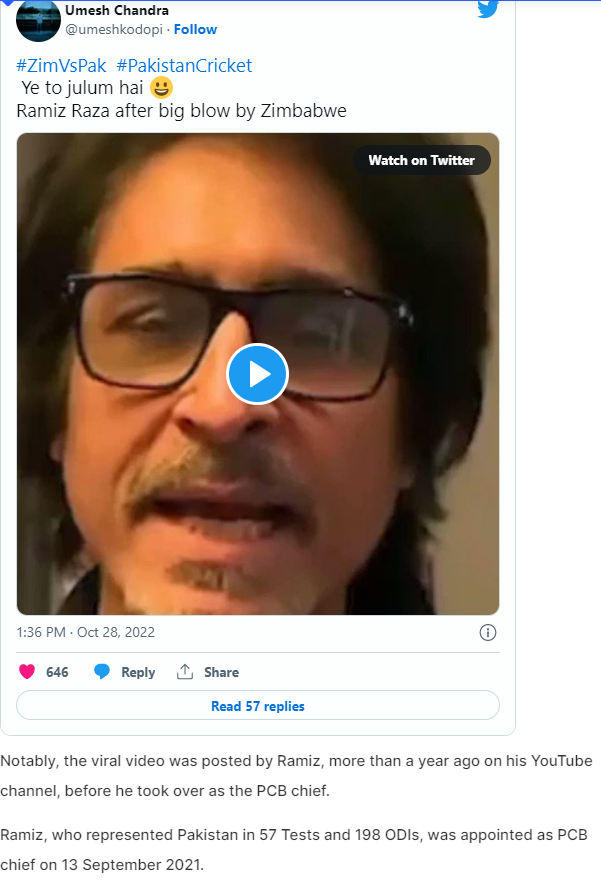This screenshot has height=882, width=601.
Task: Open the #ZimVsPak hashtag
Action: pyautogui.click(x=61, y=66)
